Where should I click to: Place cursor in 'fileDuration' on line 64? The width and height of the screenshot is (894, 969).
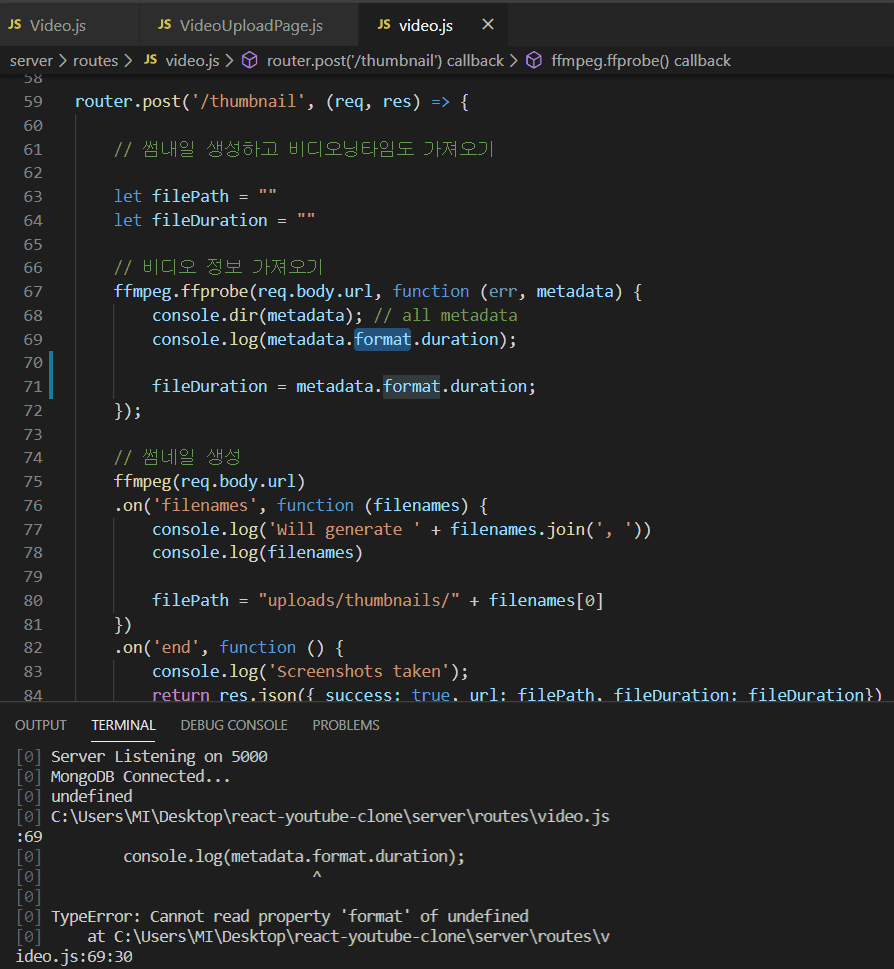pos(209,220)
